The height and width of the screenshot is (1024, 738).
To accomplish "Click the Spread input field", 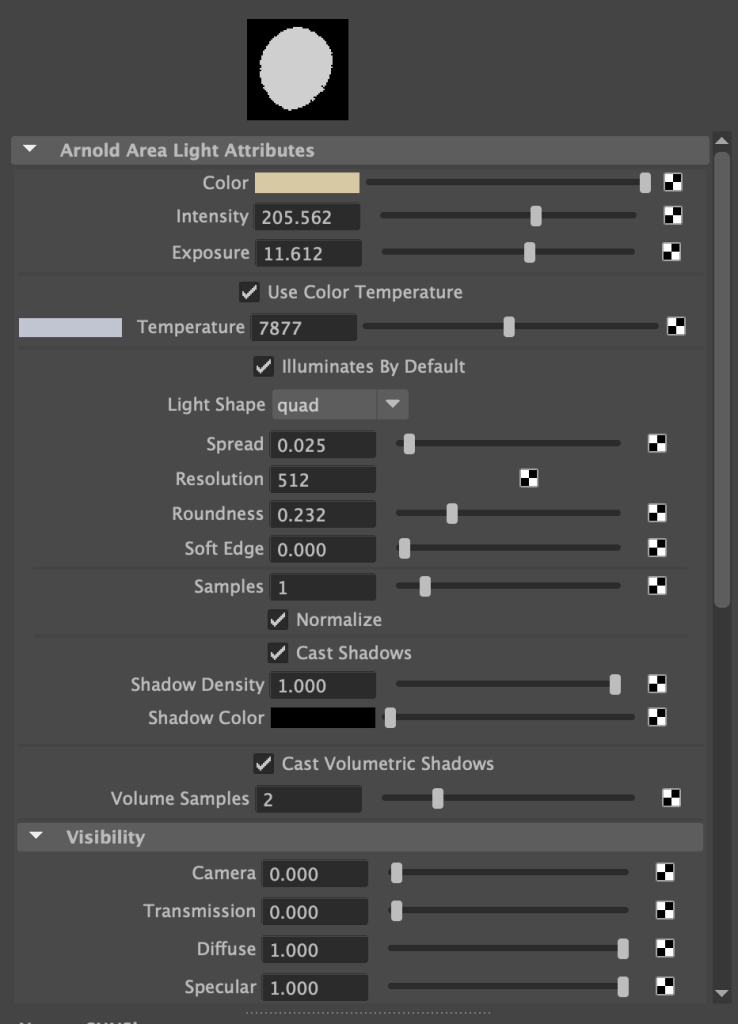I will [x=322, y=445].
